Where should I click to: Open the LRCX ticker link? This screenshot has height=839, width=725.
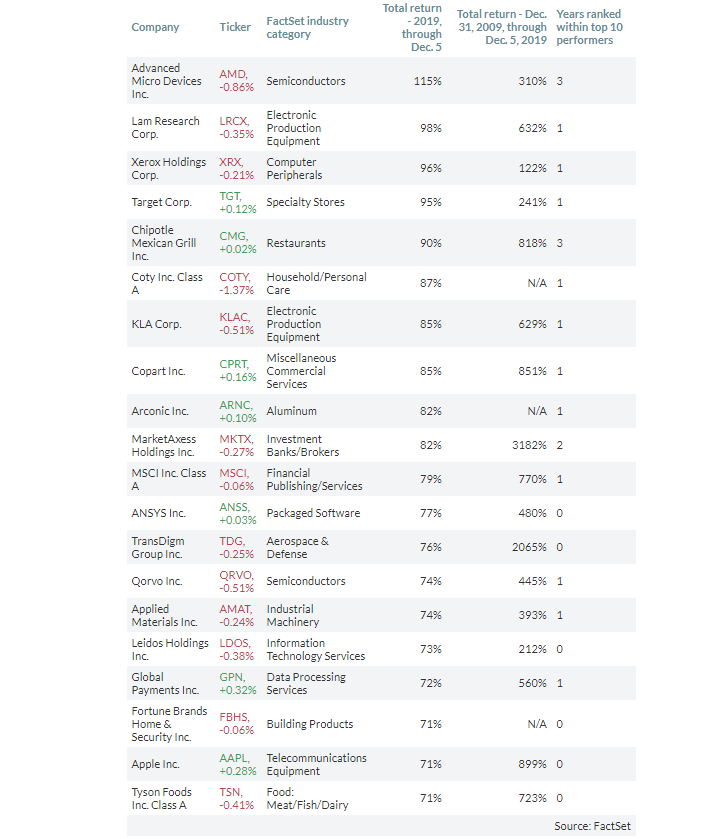tap(234, 121)
